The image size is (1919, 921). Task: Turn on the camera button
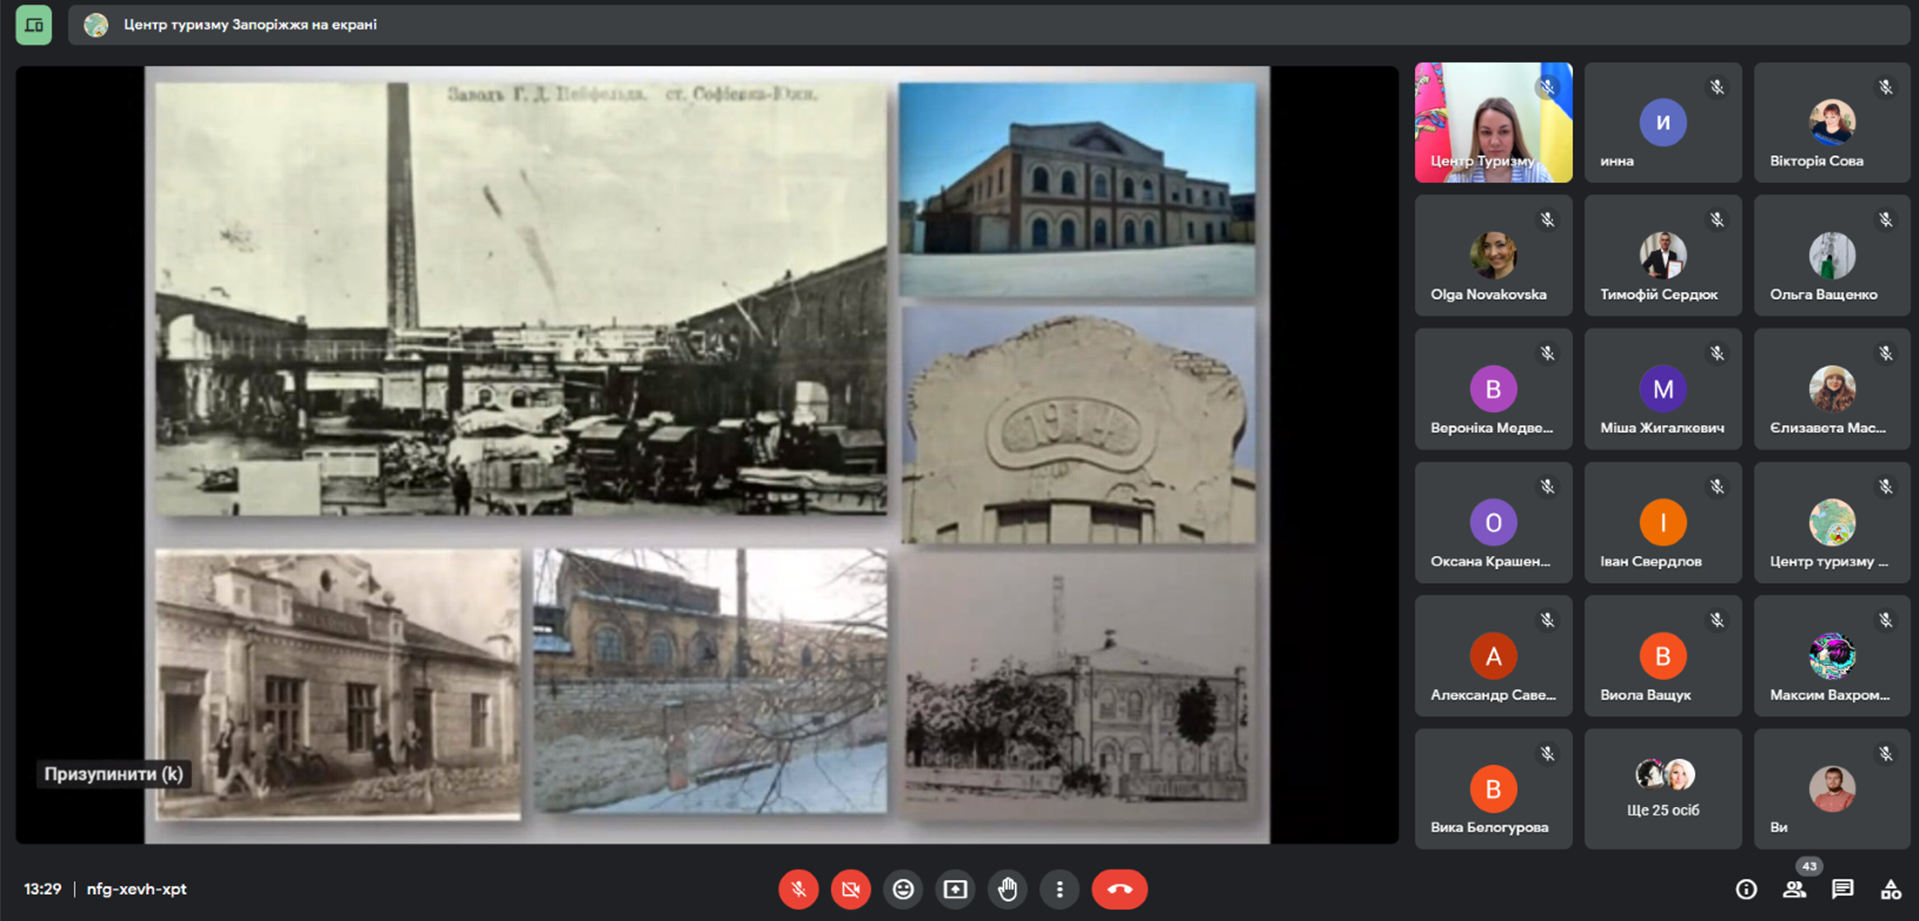[x=850, y=889]
